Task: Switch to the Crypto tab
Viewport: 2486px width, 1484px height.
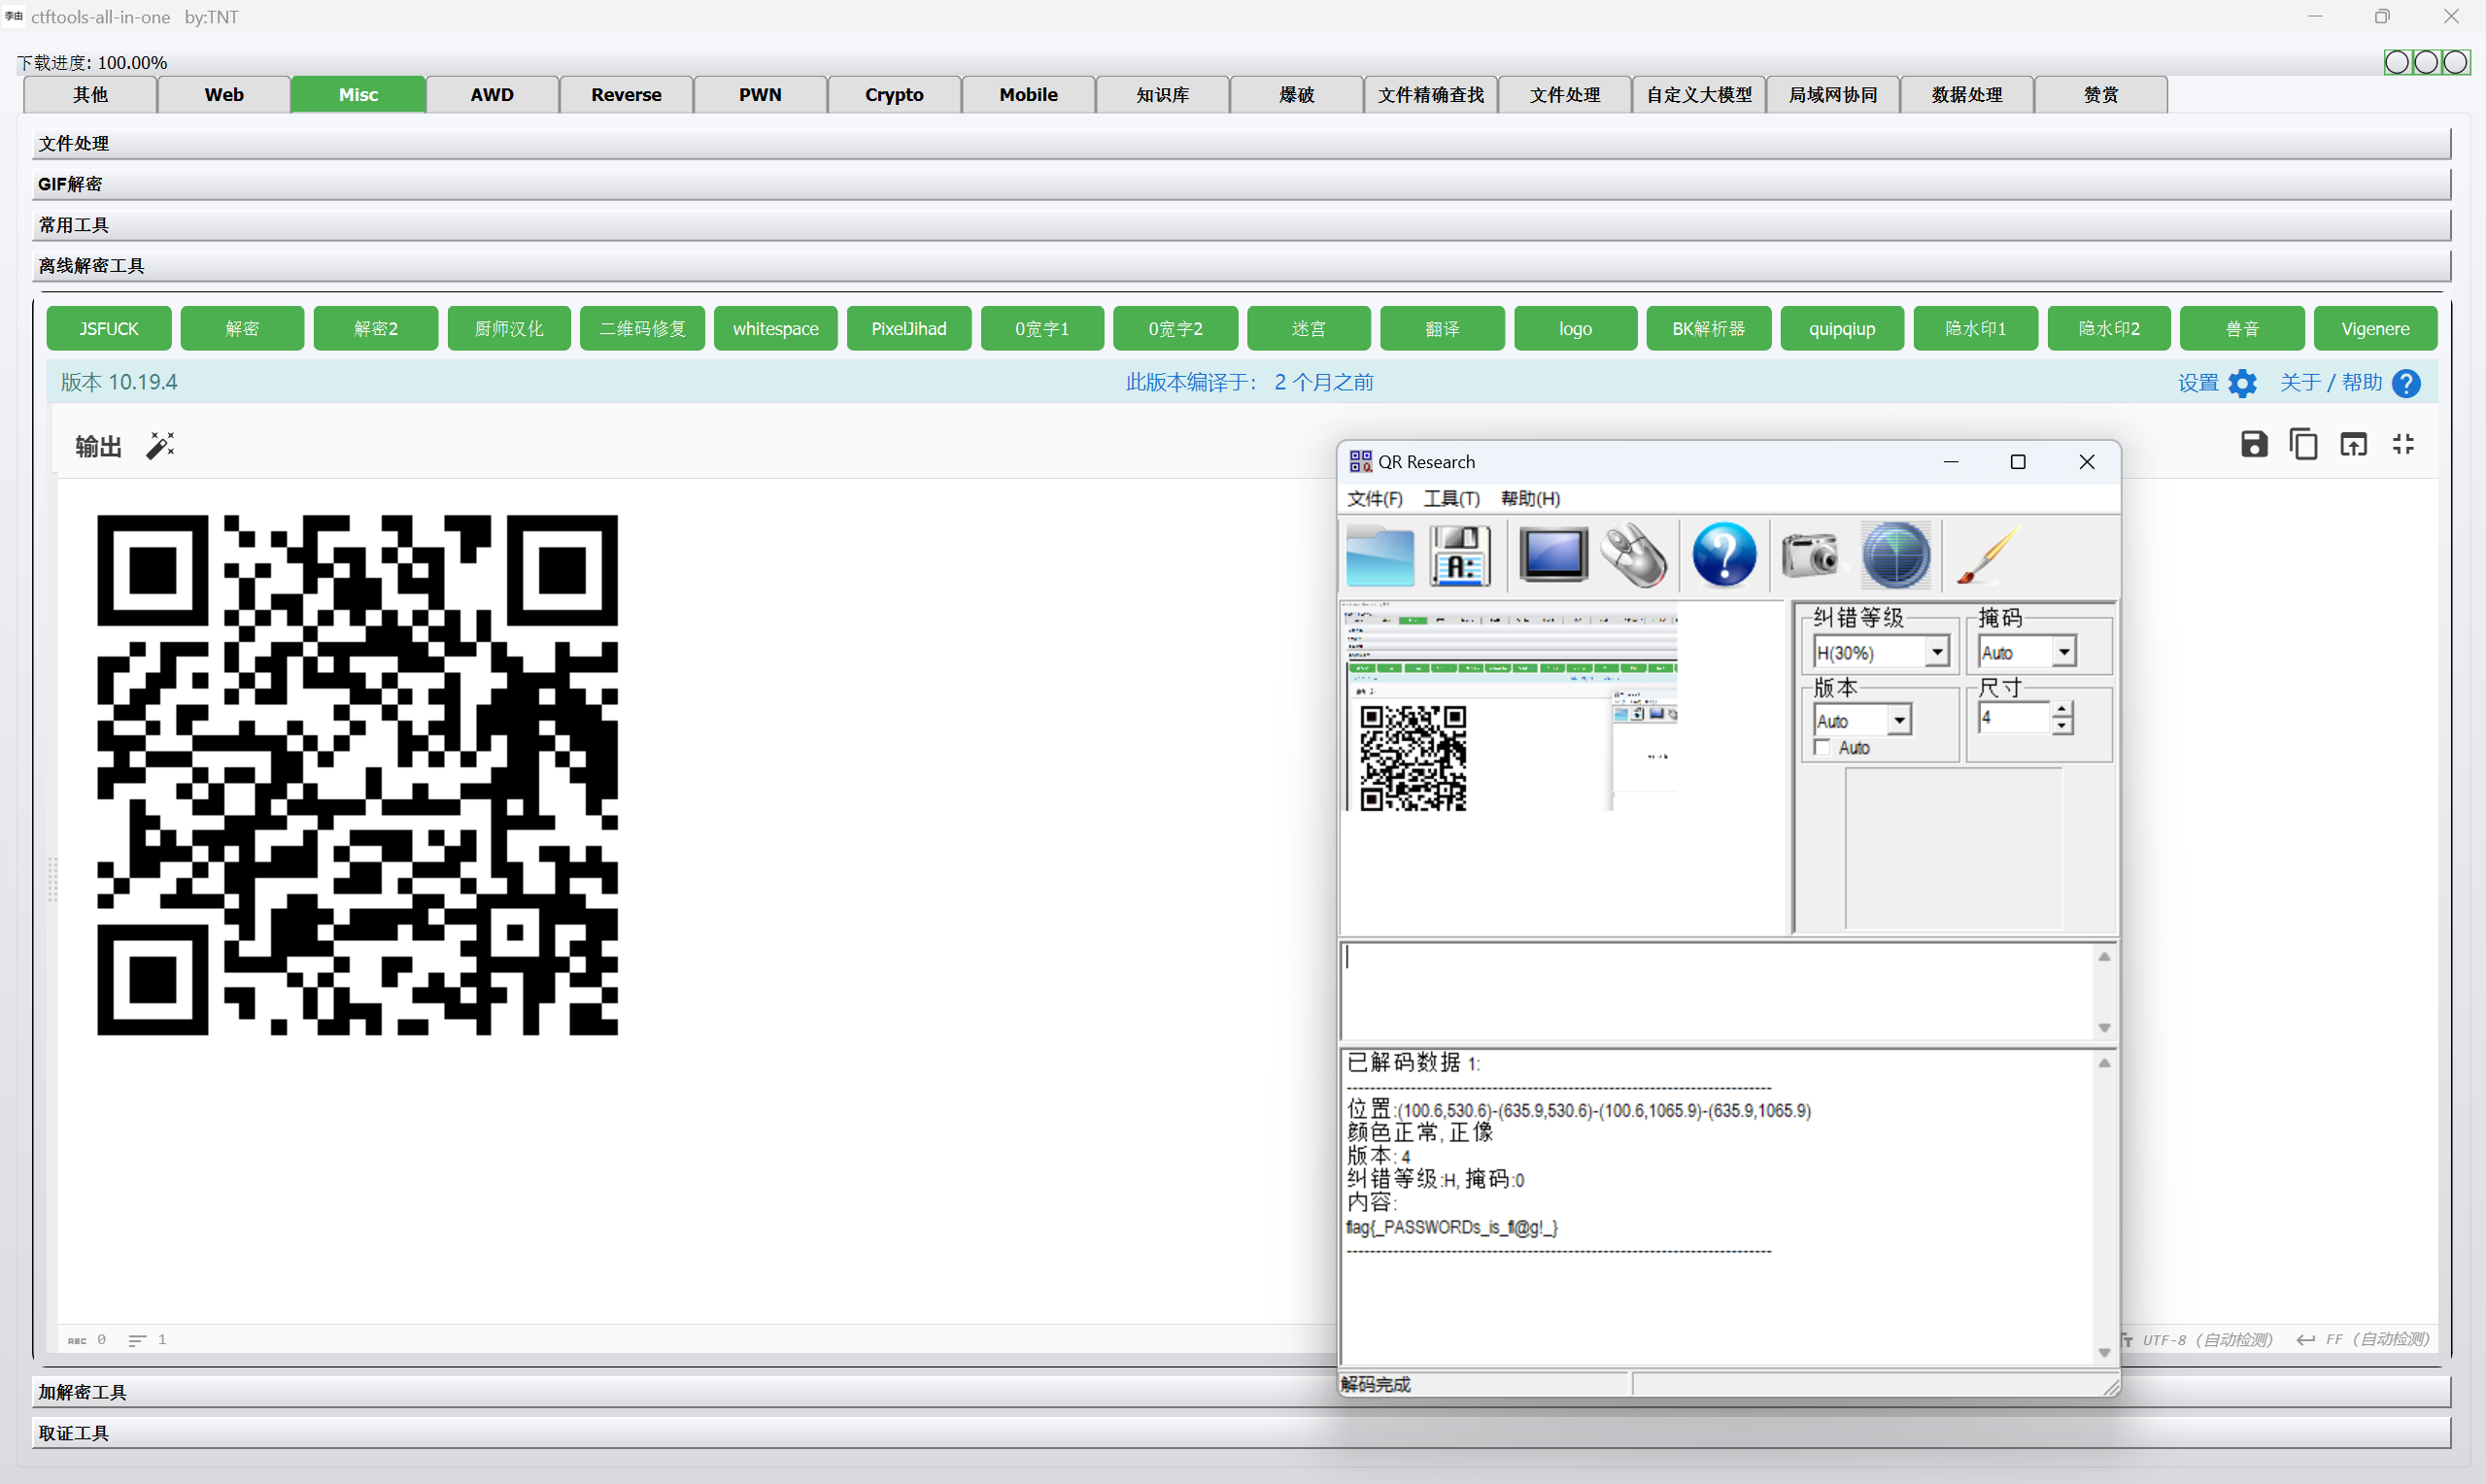Action: [x=894, y=94]
